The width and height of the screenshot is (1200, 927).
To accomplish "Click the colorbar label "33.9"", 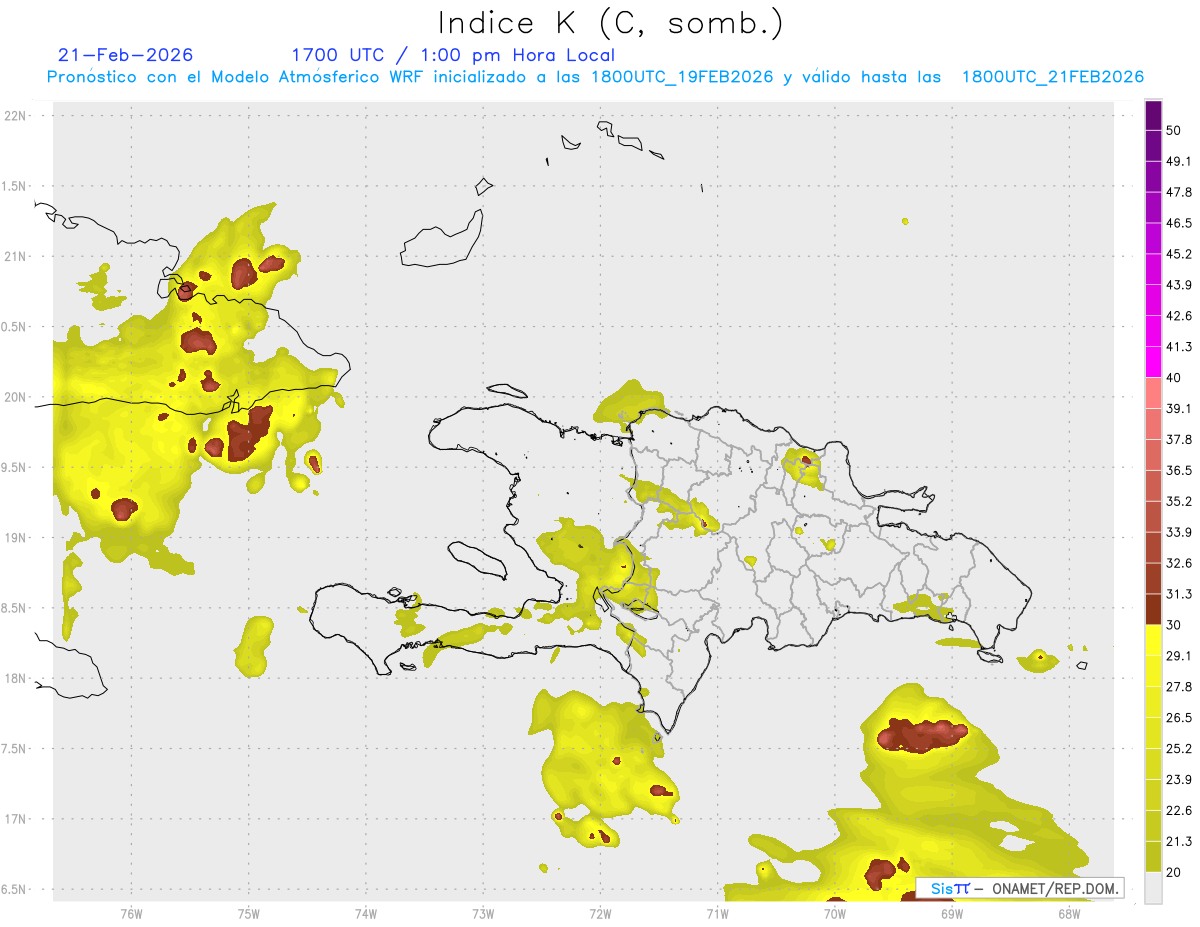I will coord(1179,532).
